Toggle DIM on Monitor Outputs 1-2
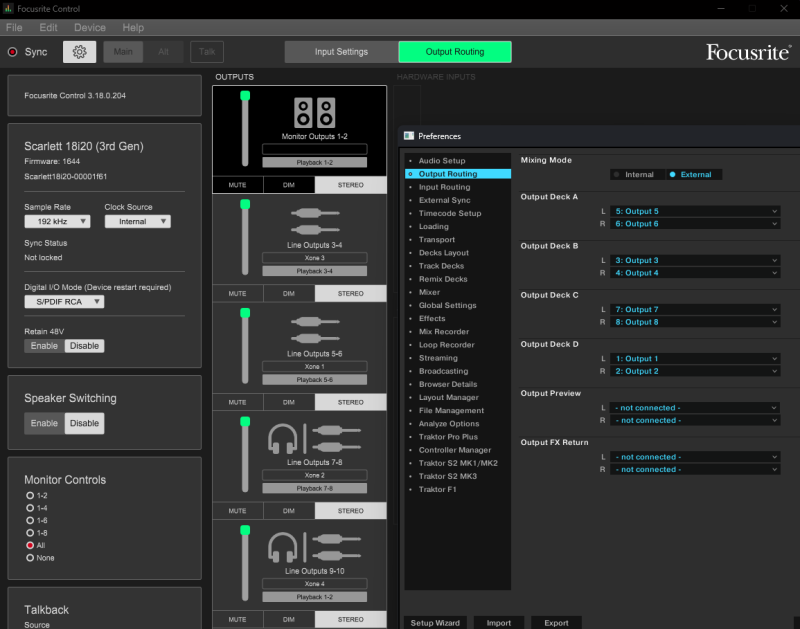800x629 pixels. (289, 185)
